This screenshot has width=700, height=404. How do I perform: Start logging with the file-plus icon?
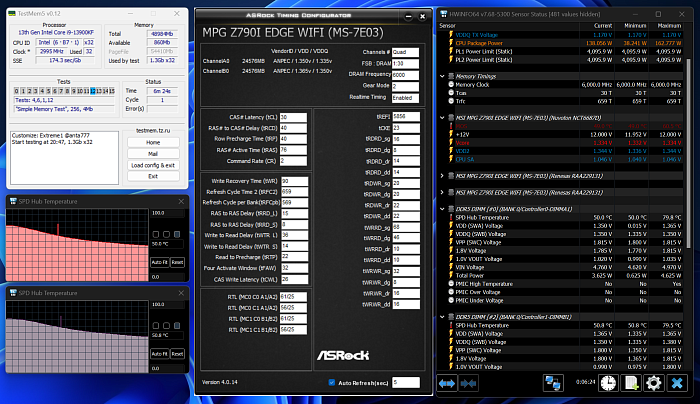[x=631, y=383]
